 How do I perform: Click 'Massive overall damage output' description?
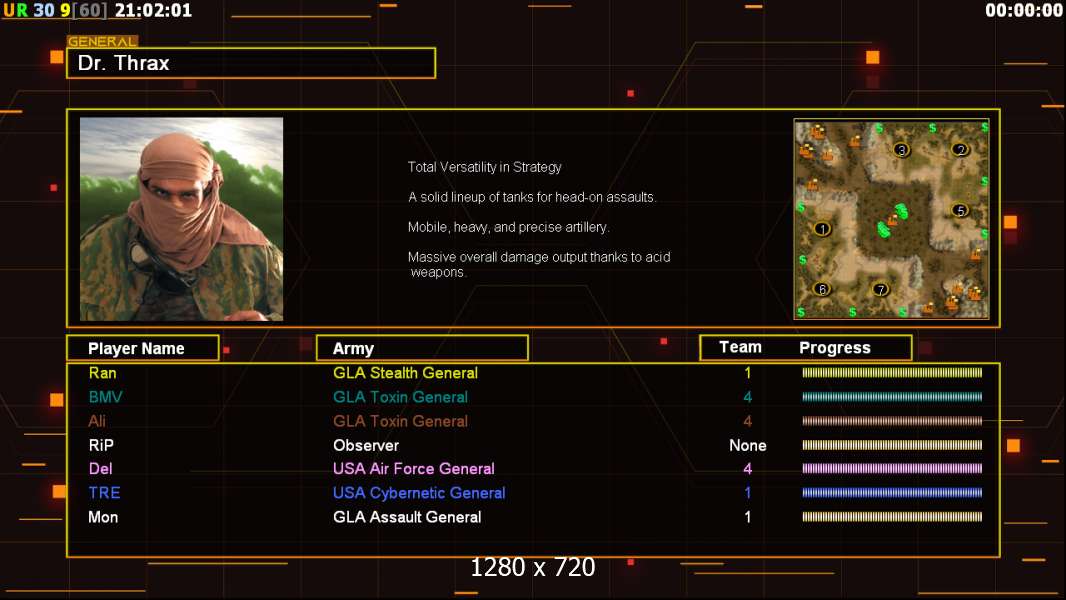pyautogui.click(x=539, y=264)
